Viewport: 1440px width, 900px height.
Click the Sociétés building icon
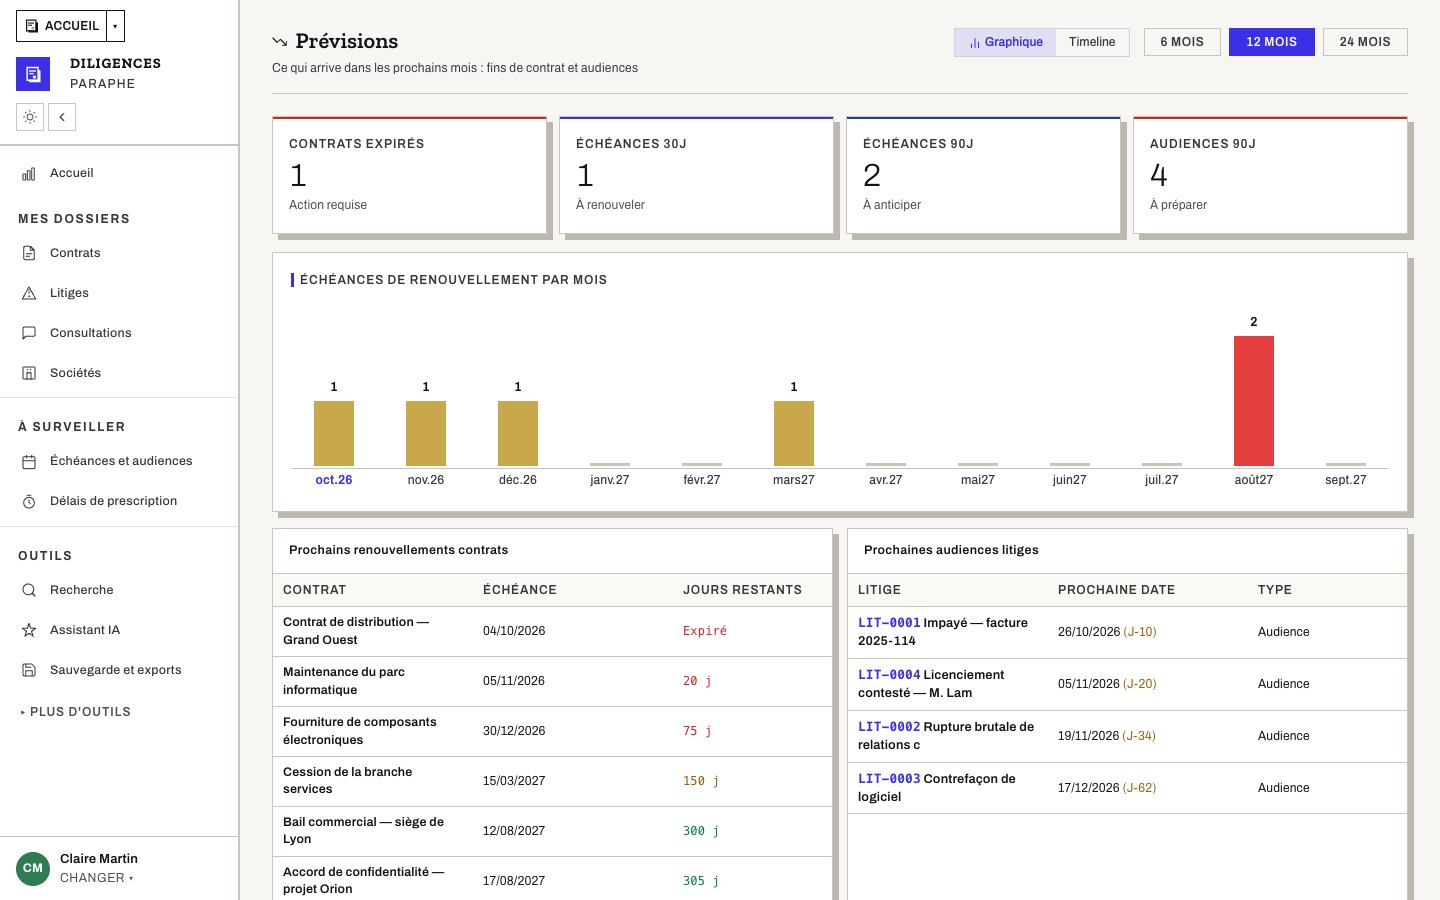point(29,373)
